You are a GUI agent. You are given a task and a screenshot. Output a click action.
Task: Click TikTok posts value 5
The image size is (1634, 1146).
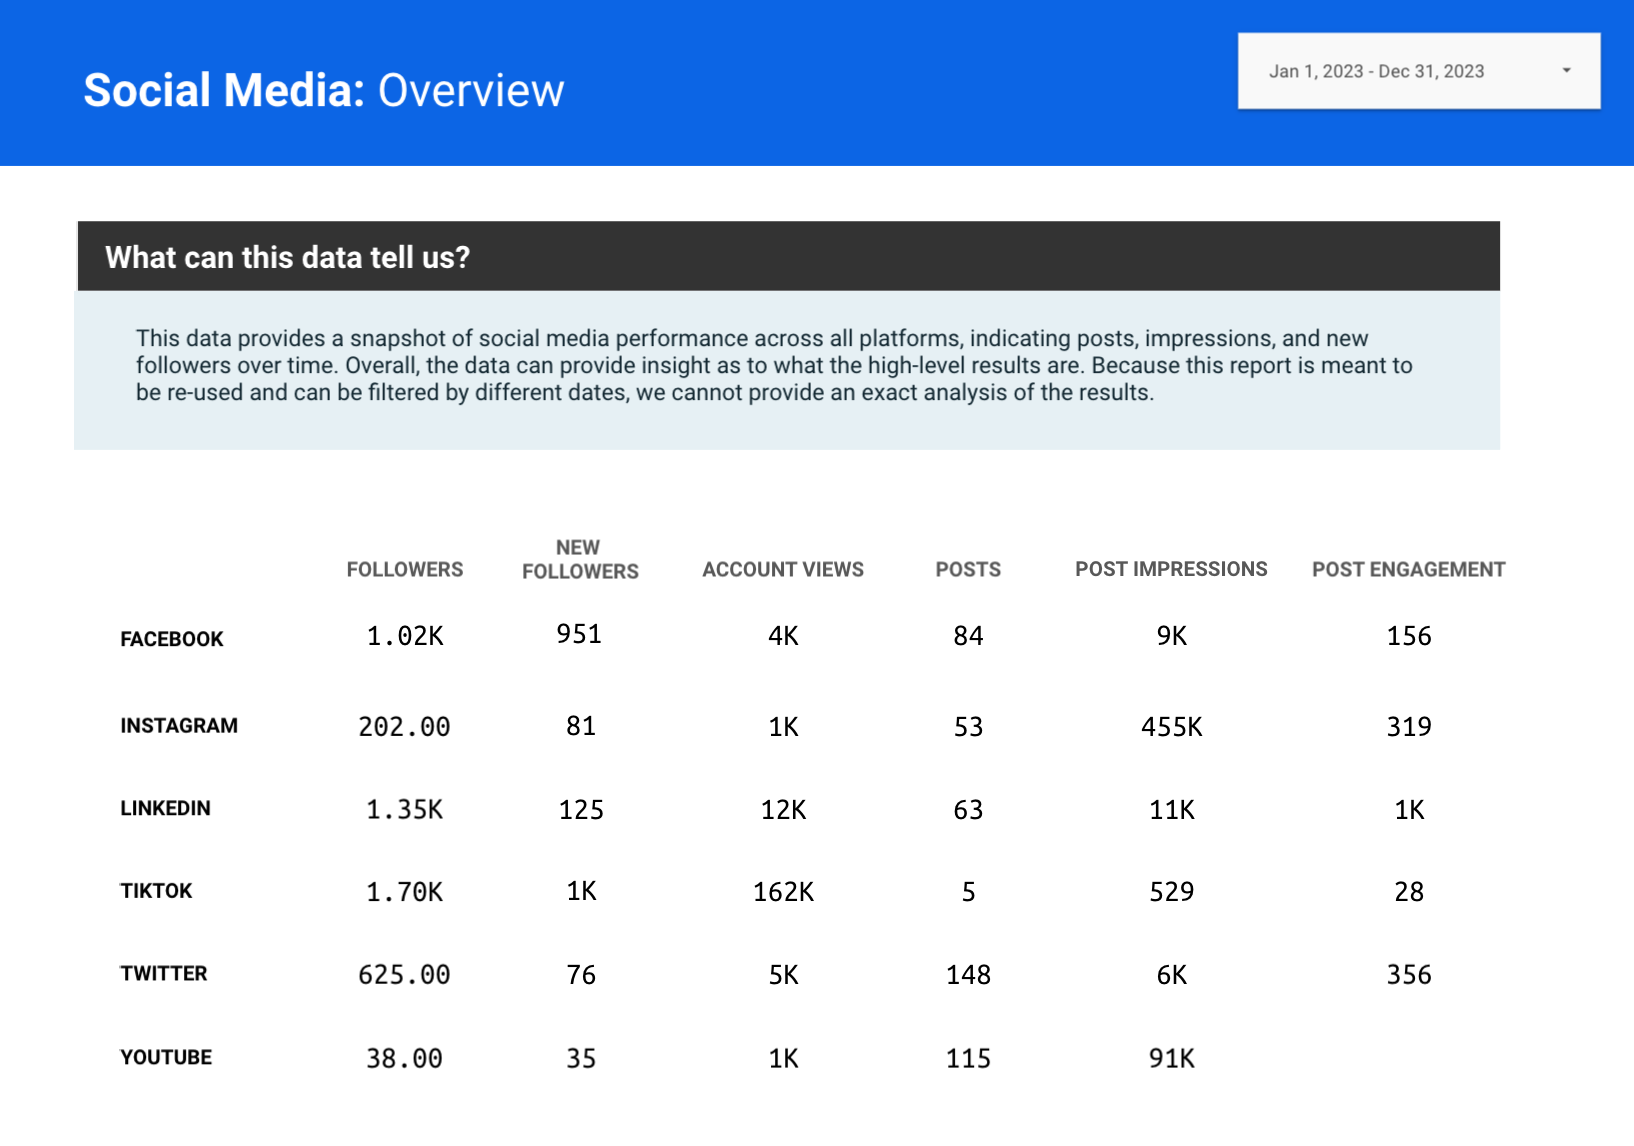point(968,892)
